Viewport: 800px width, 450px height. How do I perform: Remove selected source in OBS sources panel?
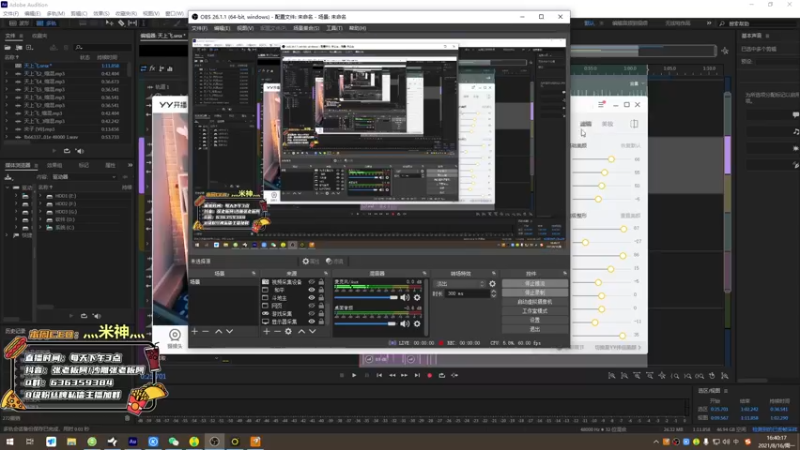[x=278, y=332]
